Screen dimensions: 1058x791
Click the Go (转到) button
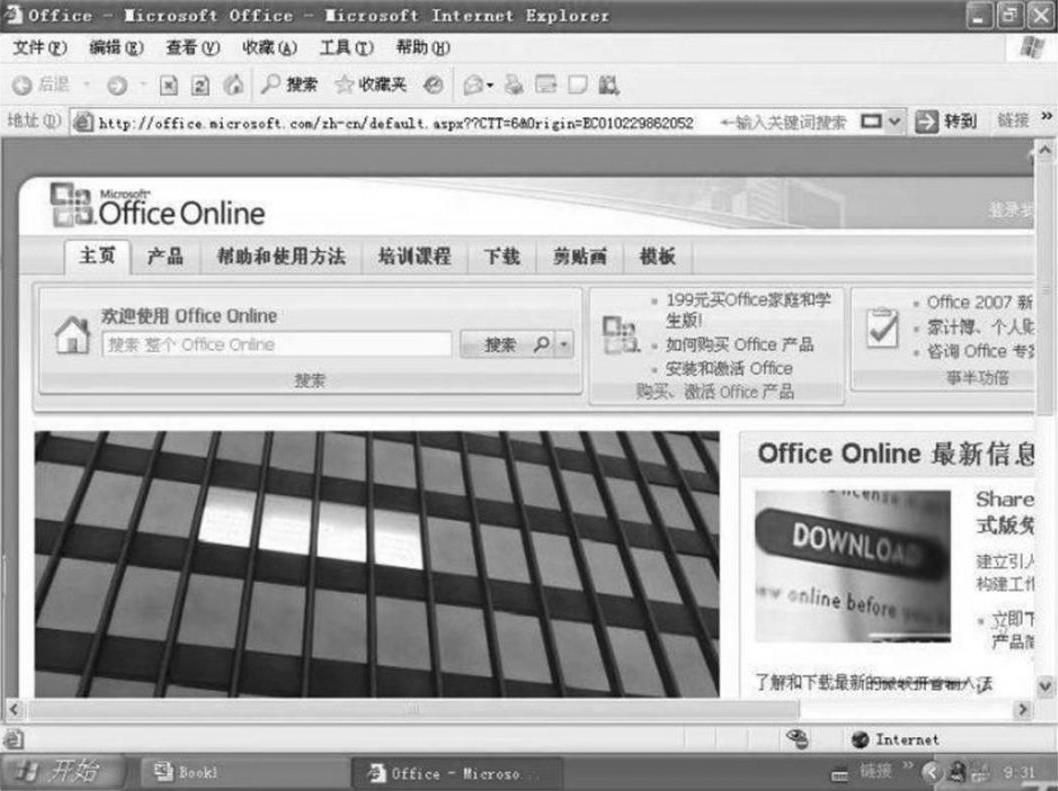click(x=946, y=122)
